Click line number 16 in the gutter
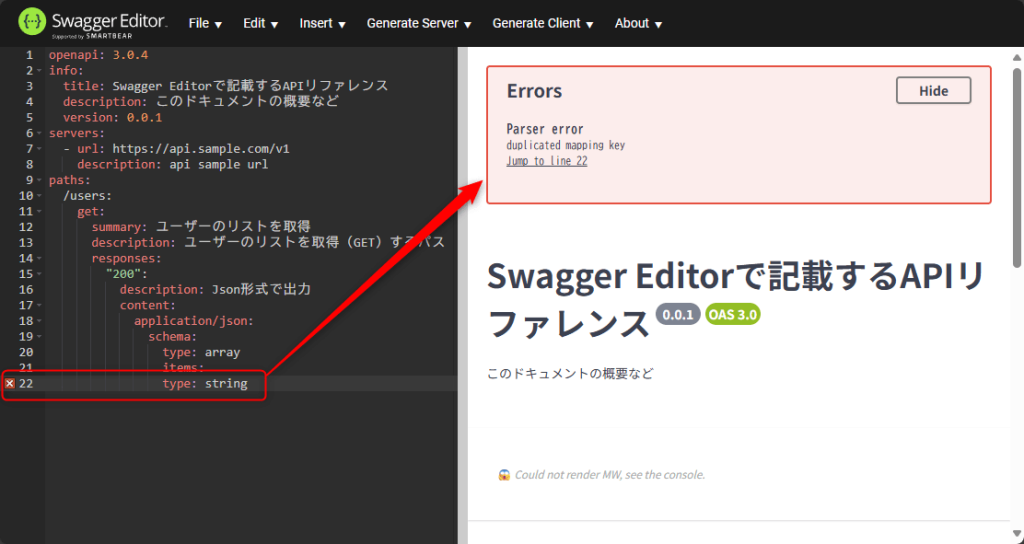This screenshot has width=1024, height=544. 25,289
